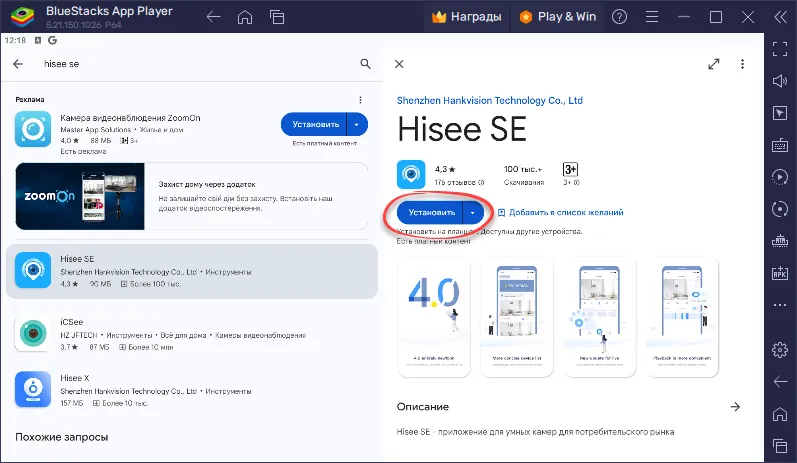This screenshot has width=797, height=463.
Task: Expand the Описание section arrow
Action: point(735,407)
